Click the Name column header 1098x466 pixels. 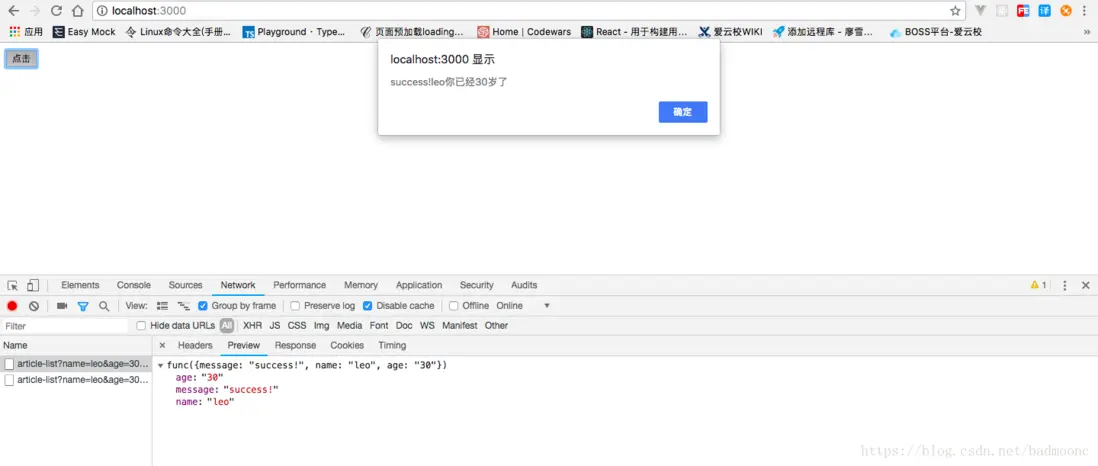coord(76,345)
